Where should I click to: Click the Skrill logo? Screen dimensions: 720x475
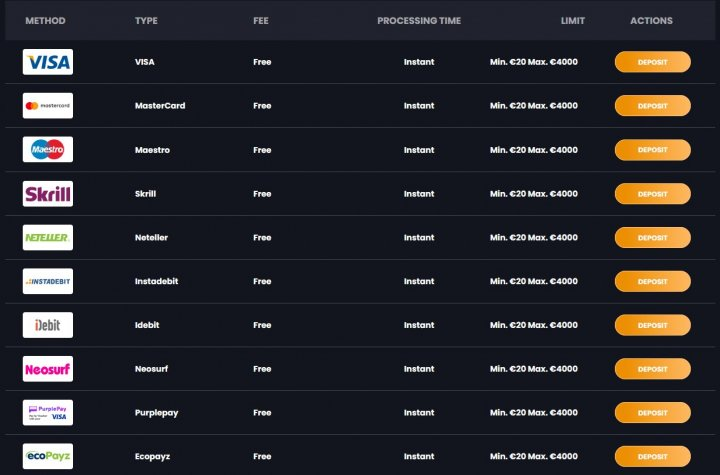[48, 193]
